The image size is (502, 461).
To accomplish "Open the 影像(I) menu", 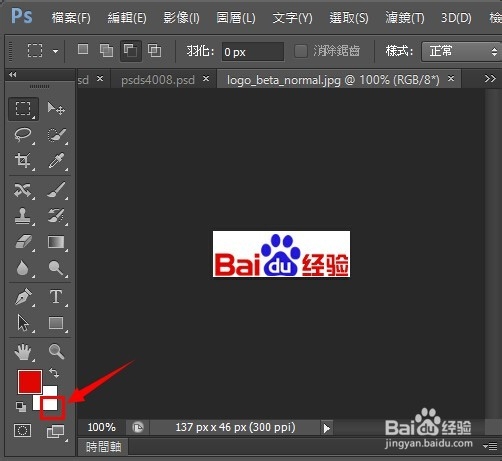I will (181, 18).
